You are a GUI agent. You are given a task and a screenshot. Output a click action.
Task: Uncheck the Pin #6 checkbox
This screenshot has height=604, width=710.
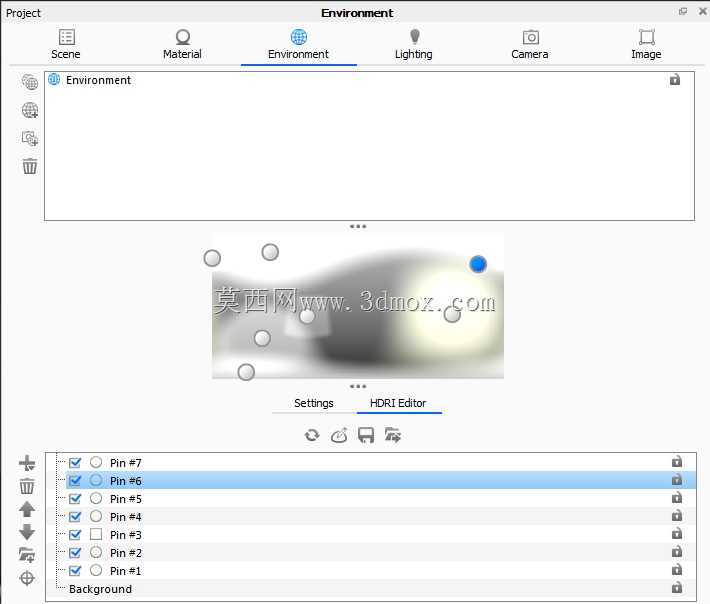75,480
